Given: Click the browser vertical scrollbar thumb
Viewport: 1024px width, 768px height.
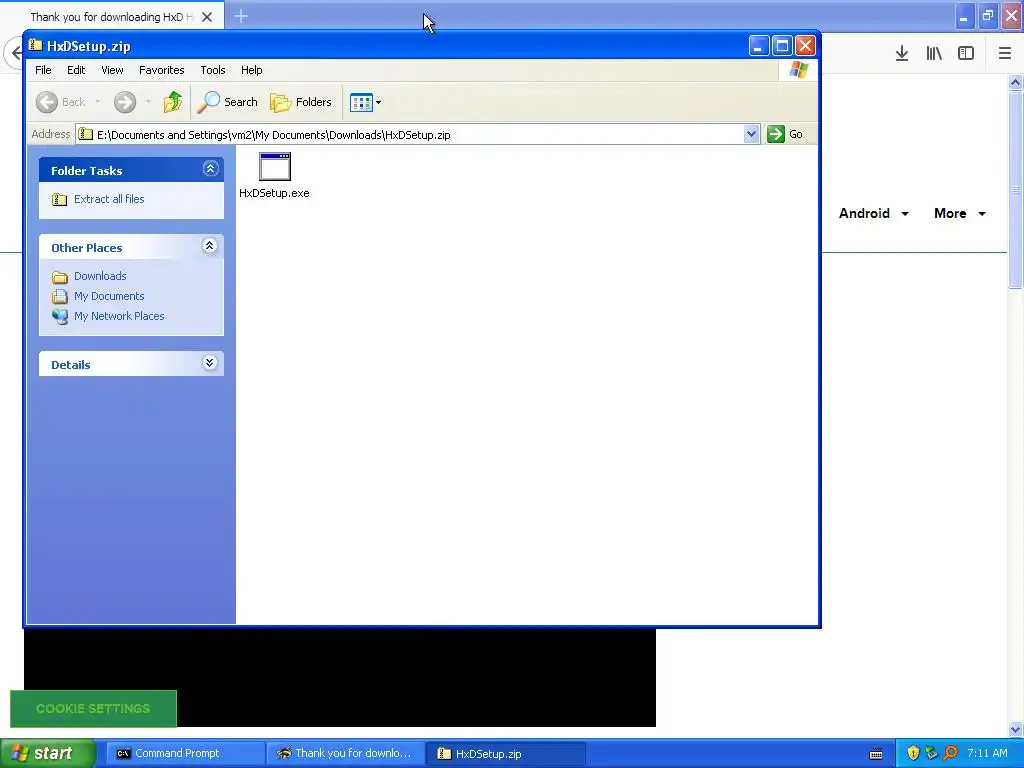Looking at the screenshot, I should coord(1016,189).
